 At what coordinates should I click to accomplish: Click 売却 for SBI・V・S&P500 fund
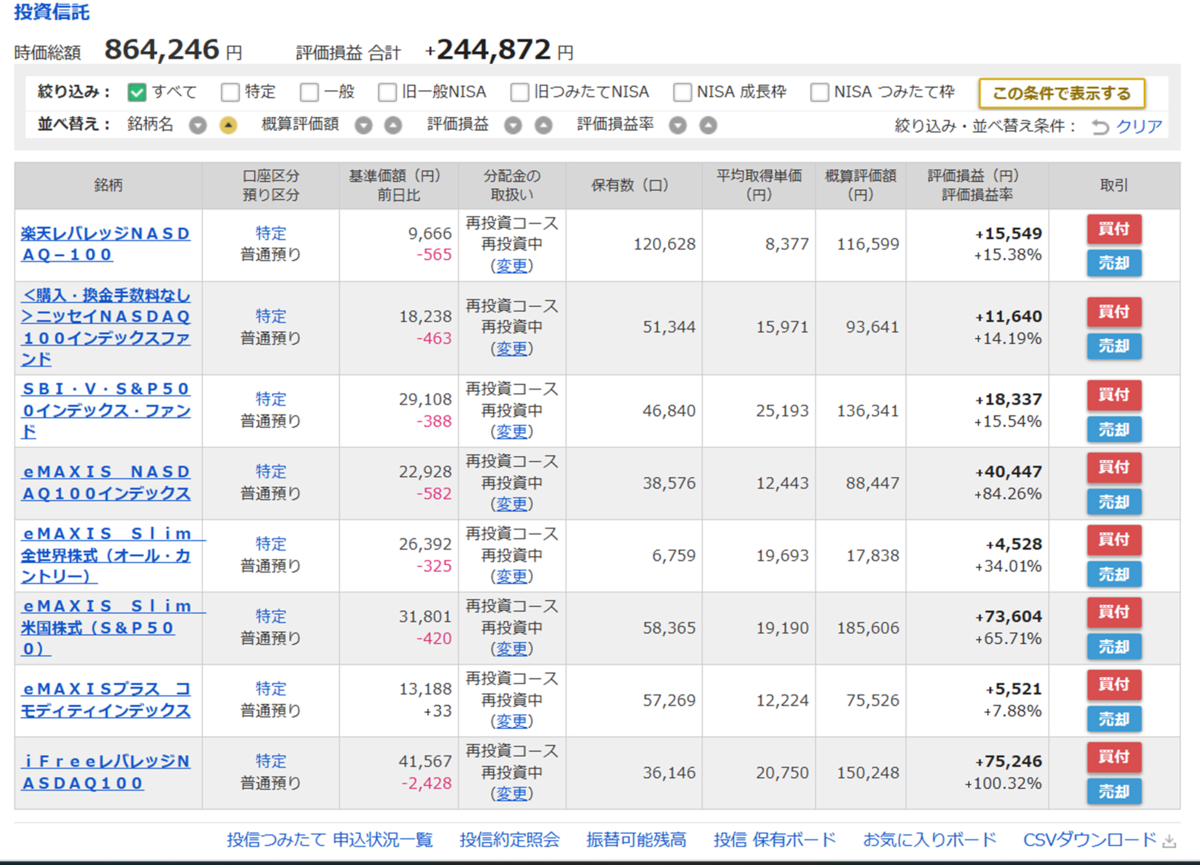pos(1114,429)
